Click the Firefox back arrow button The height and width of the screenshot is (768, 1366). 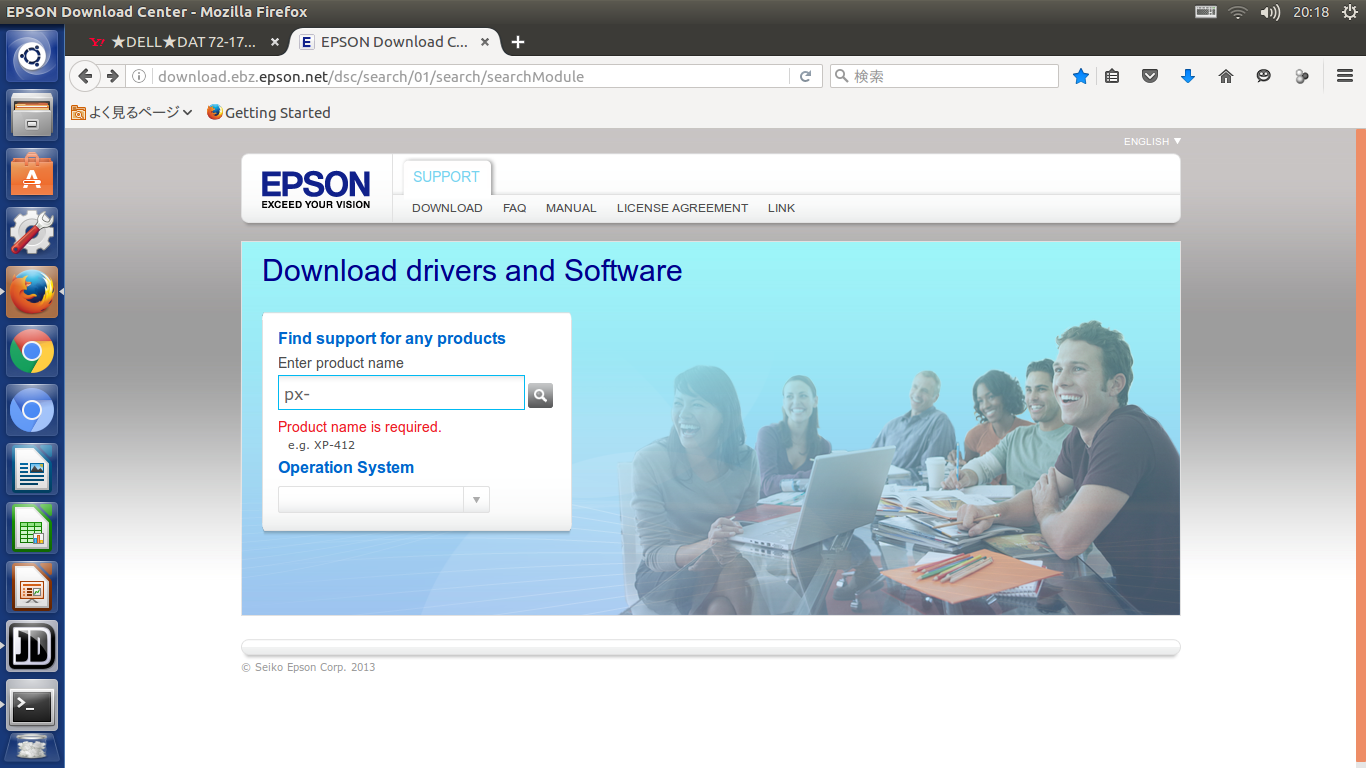(x=86, y=76)
